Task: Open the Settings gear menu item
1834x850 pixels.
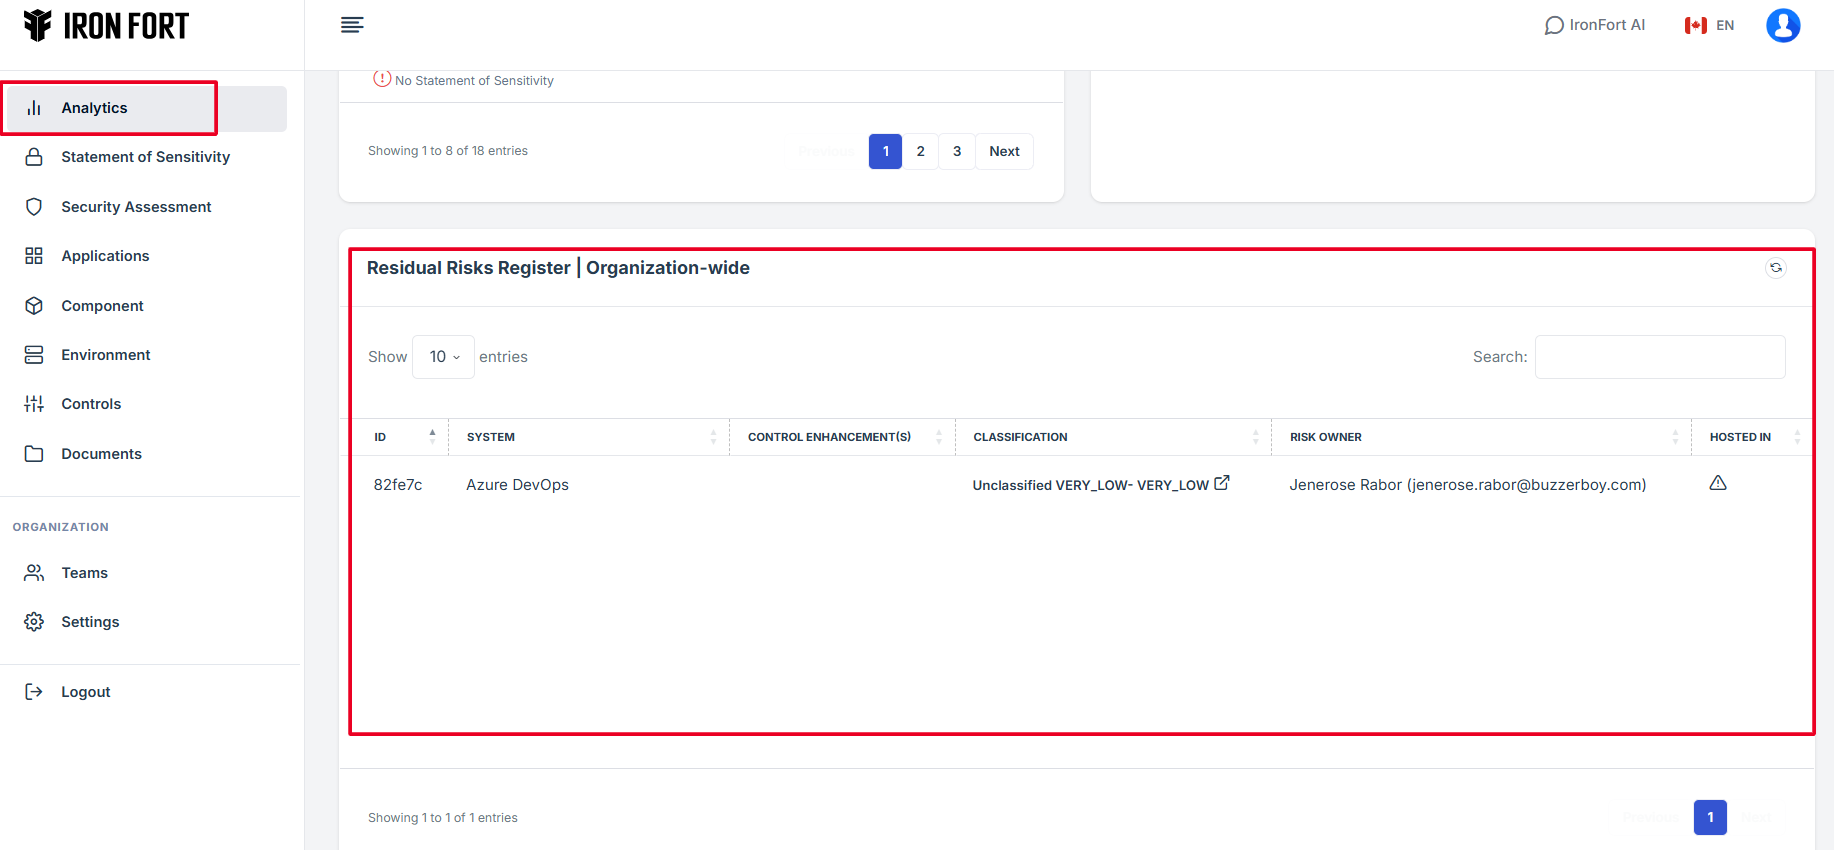Action: pos(90,622)
